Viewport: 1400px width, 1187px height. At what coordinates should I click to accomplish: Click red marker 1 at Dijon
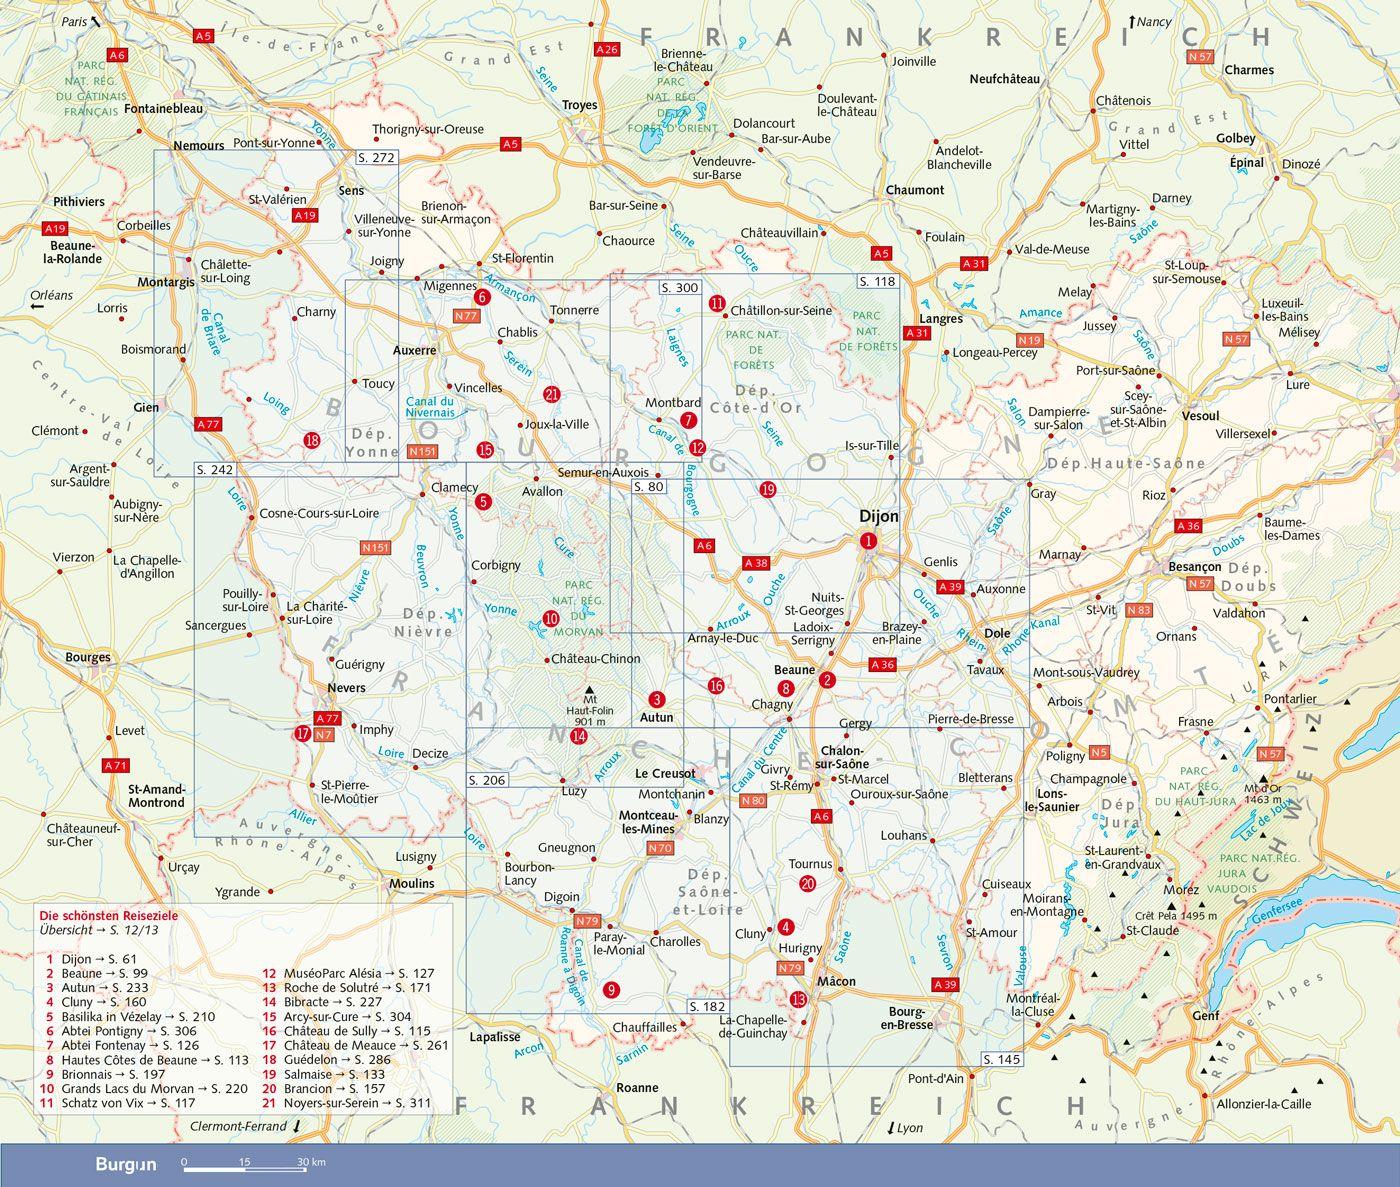coord(868,541)
